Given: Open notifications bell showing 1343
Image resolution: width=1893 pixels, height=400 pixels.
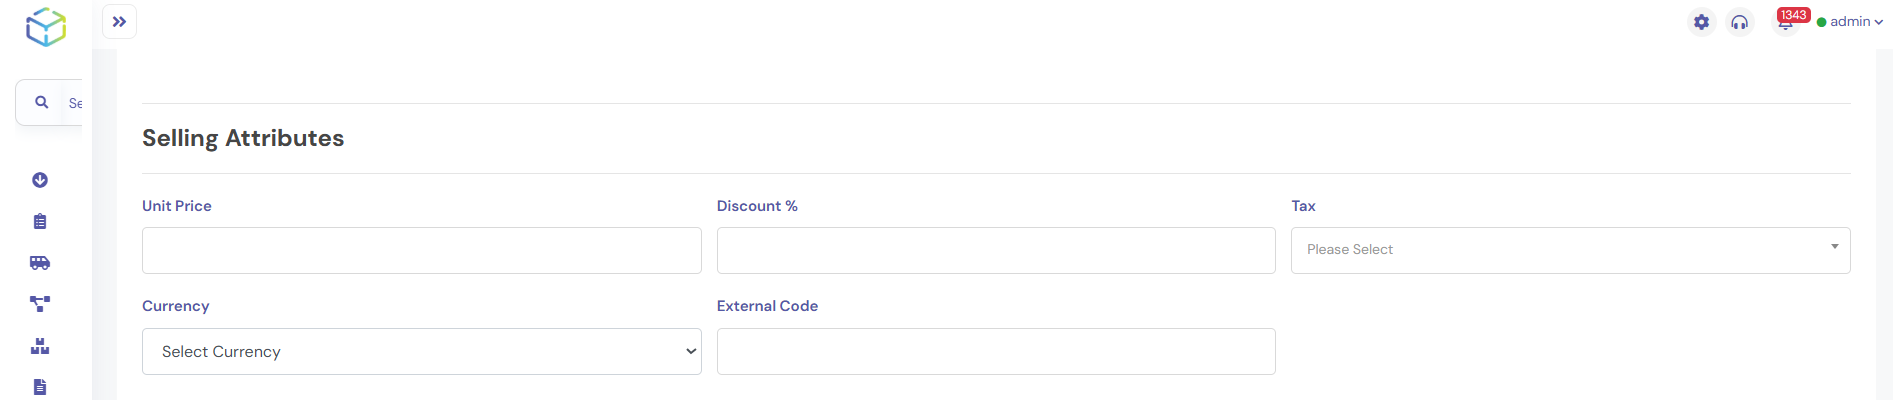Looking at the screenshot, I should pos(1786,22).
